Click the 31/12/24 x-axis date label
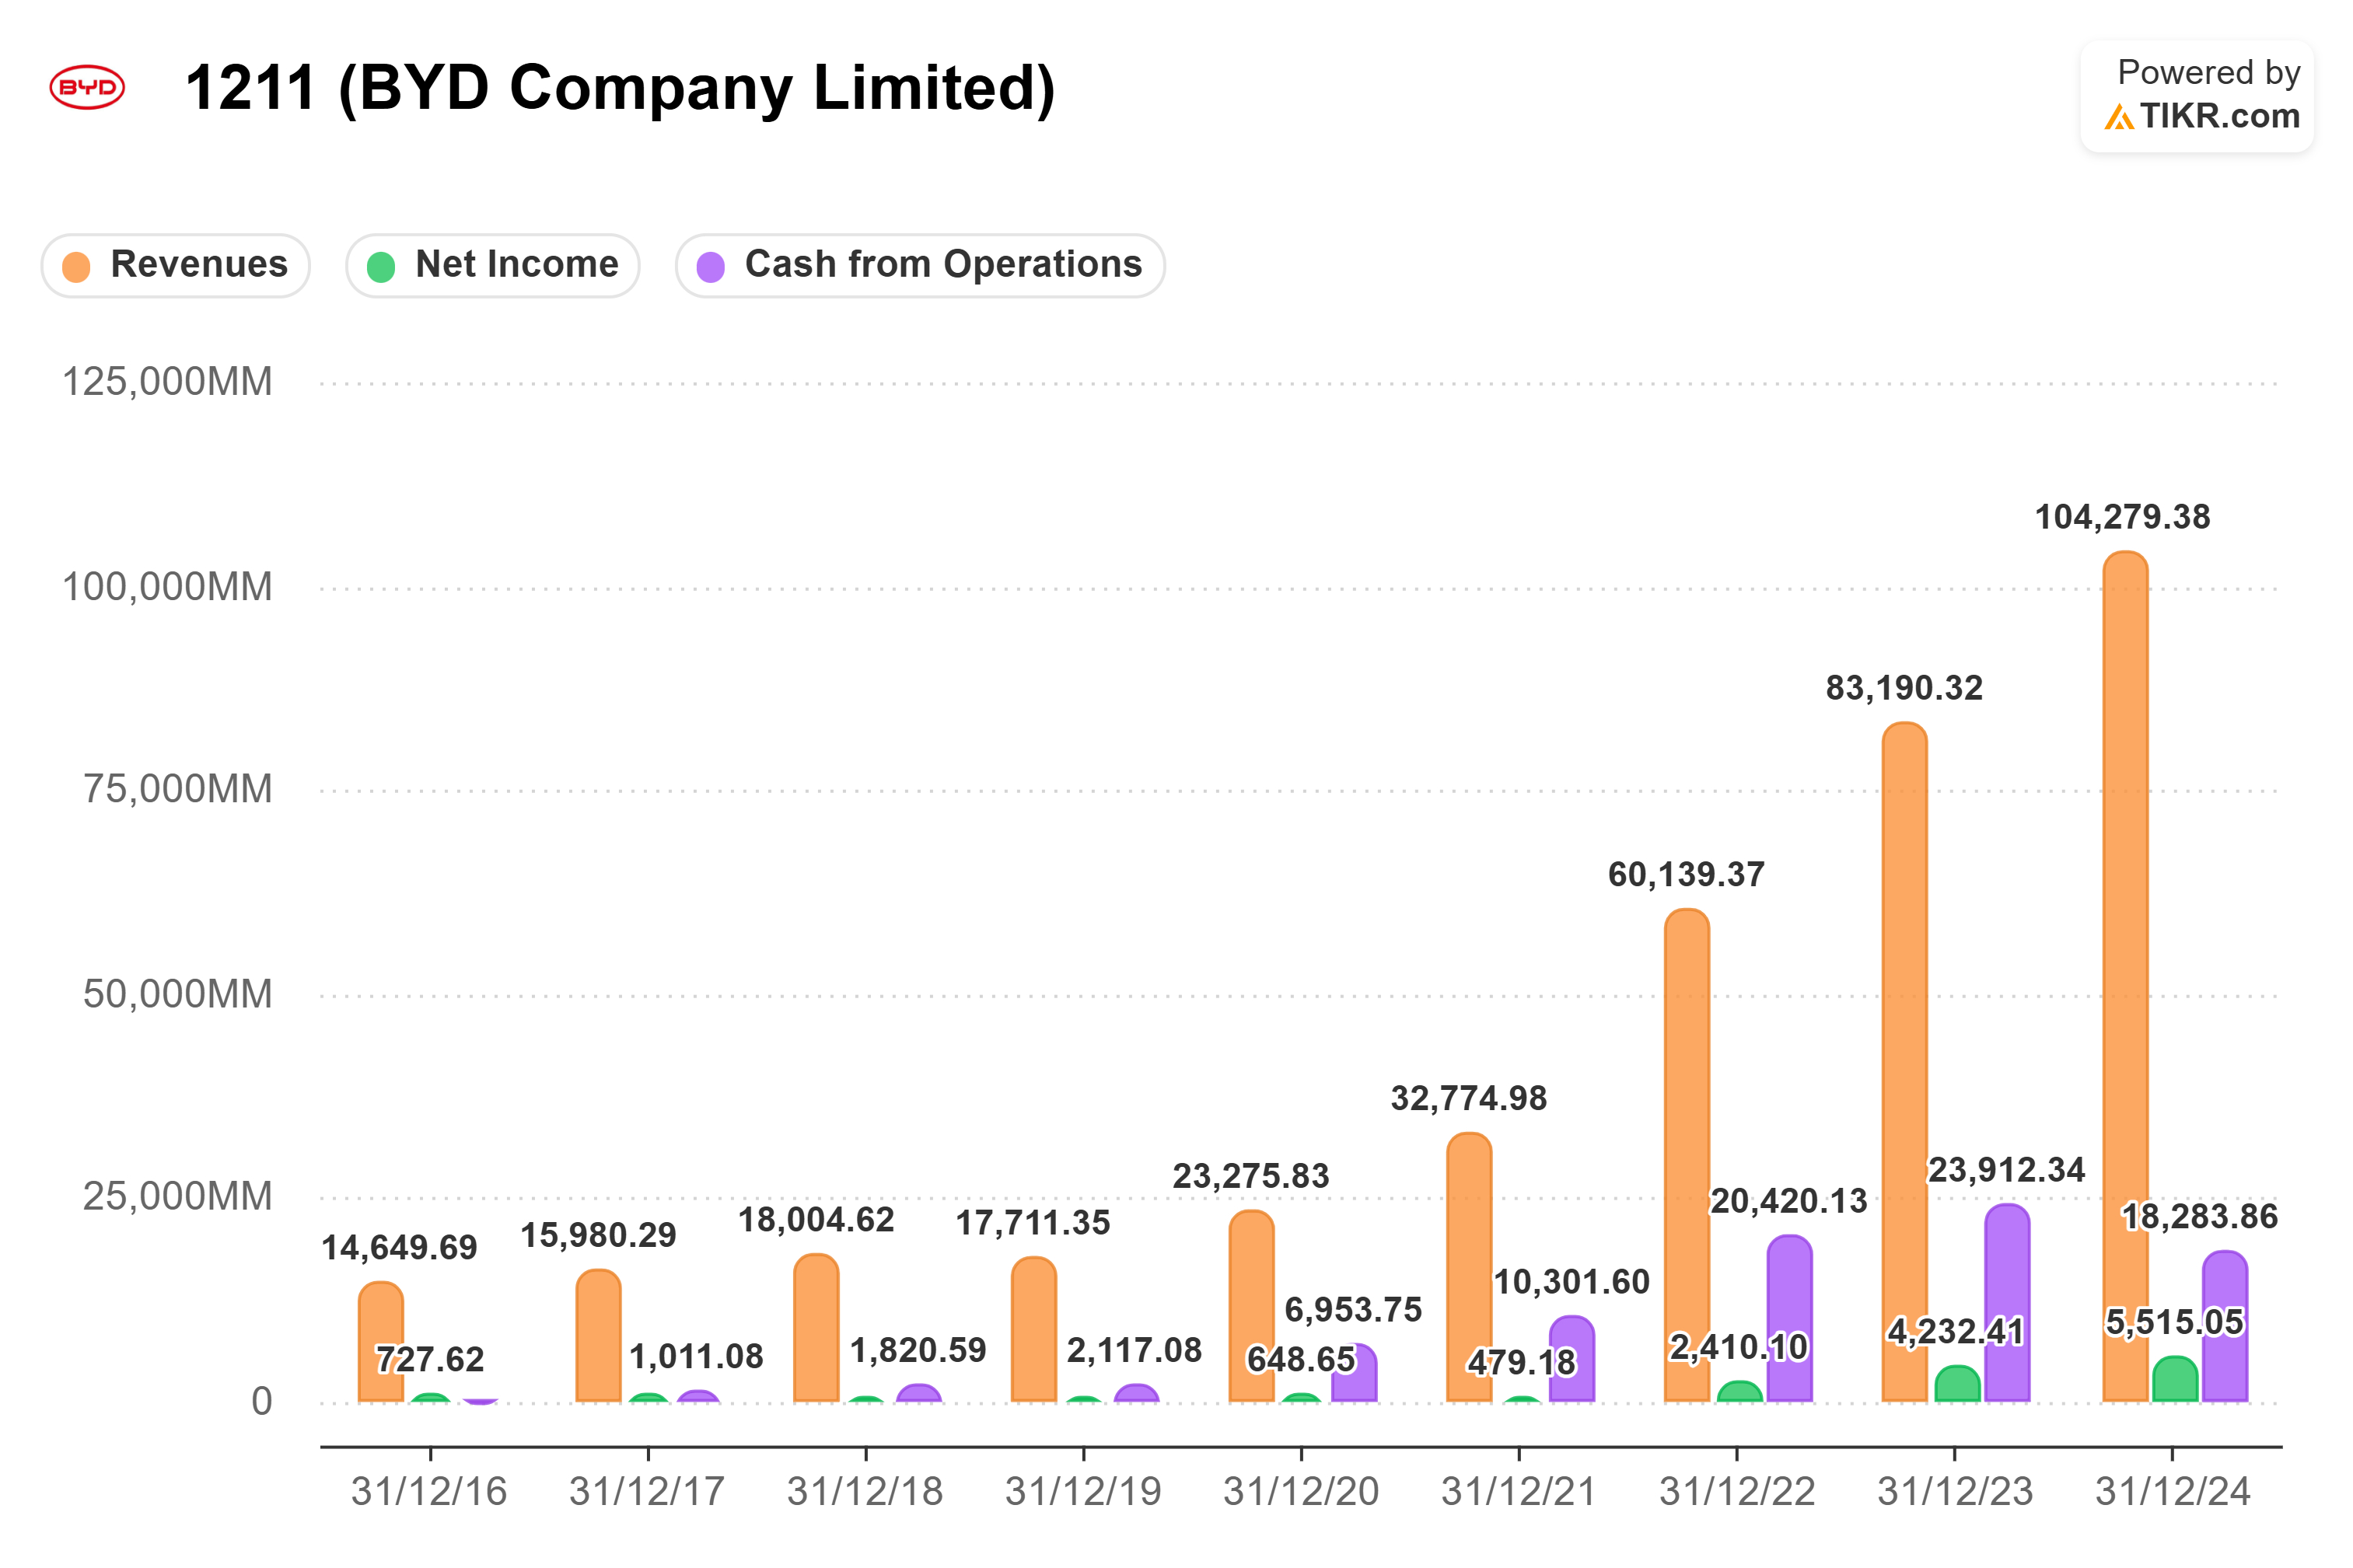The image size is (2353, 1568). tap(2172, 1492)
